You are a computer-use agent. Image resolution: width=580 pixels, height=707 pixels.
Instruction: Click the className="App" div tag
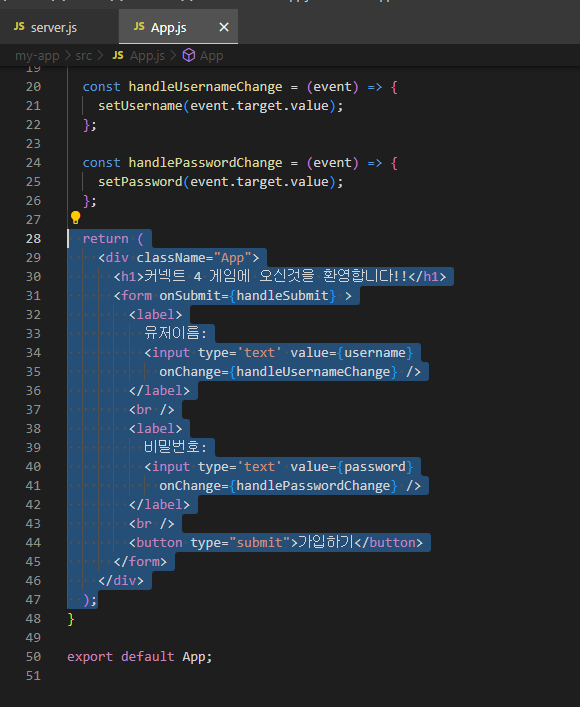[179, 257]
